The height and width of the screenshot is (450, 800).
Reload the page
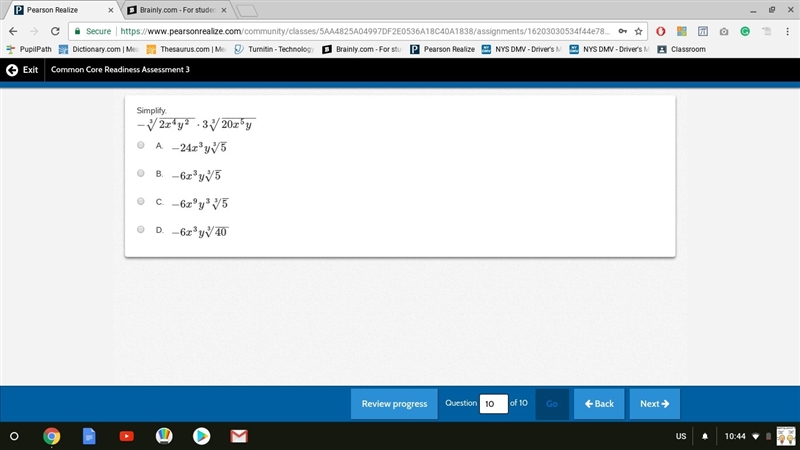55,31
